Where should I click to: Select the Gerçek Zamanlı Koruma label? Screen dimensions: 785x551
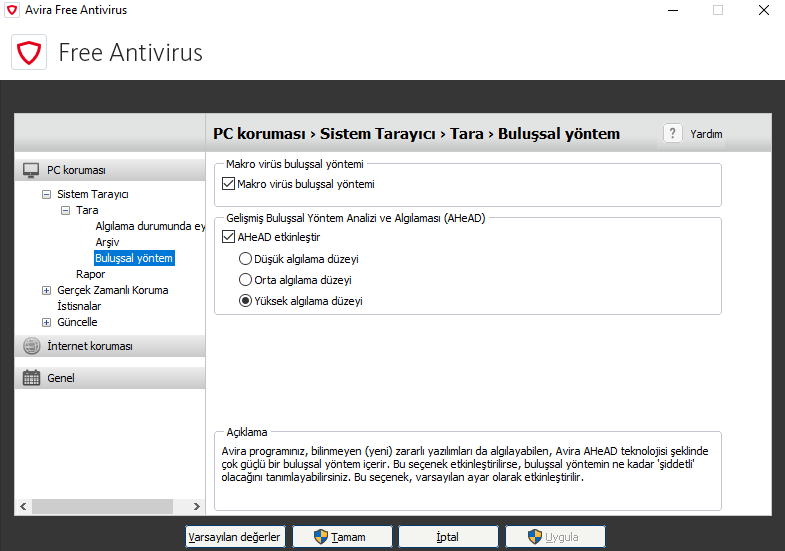113,290
